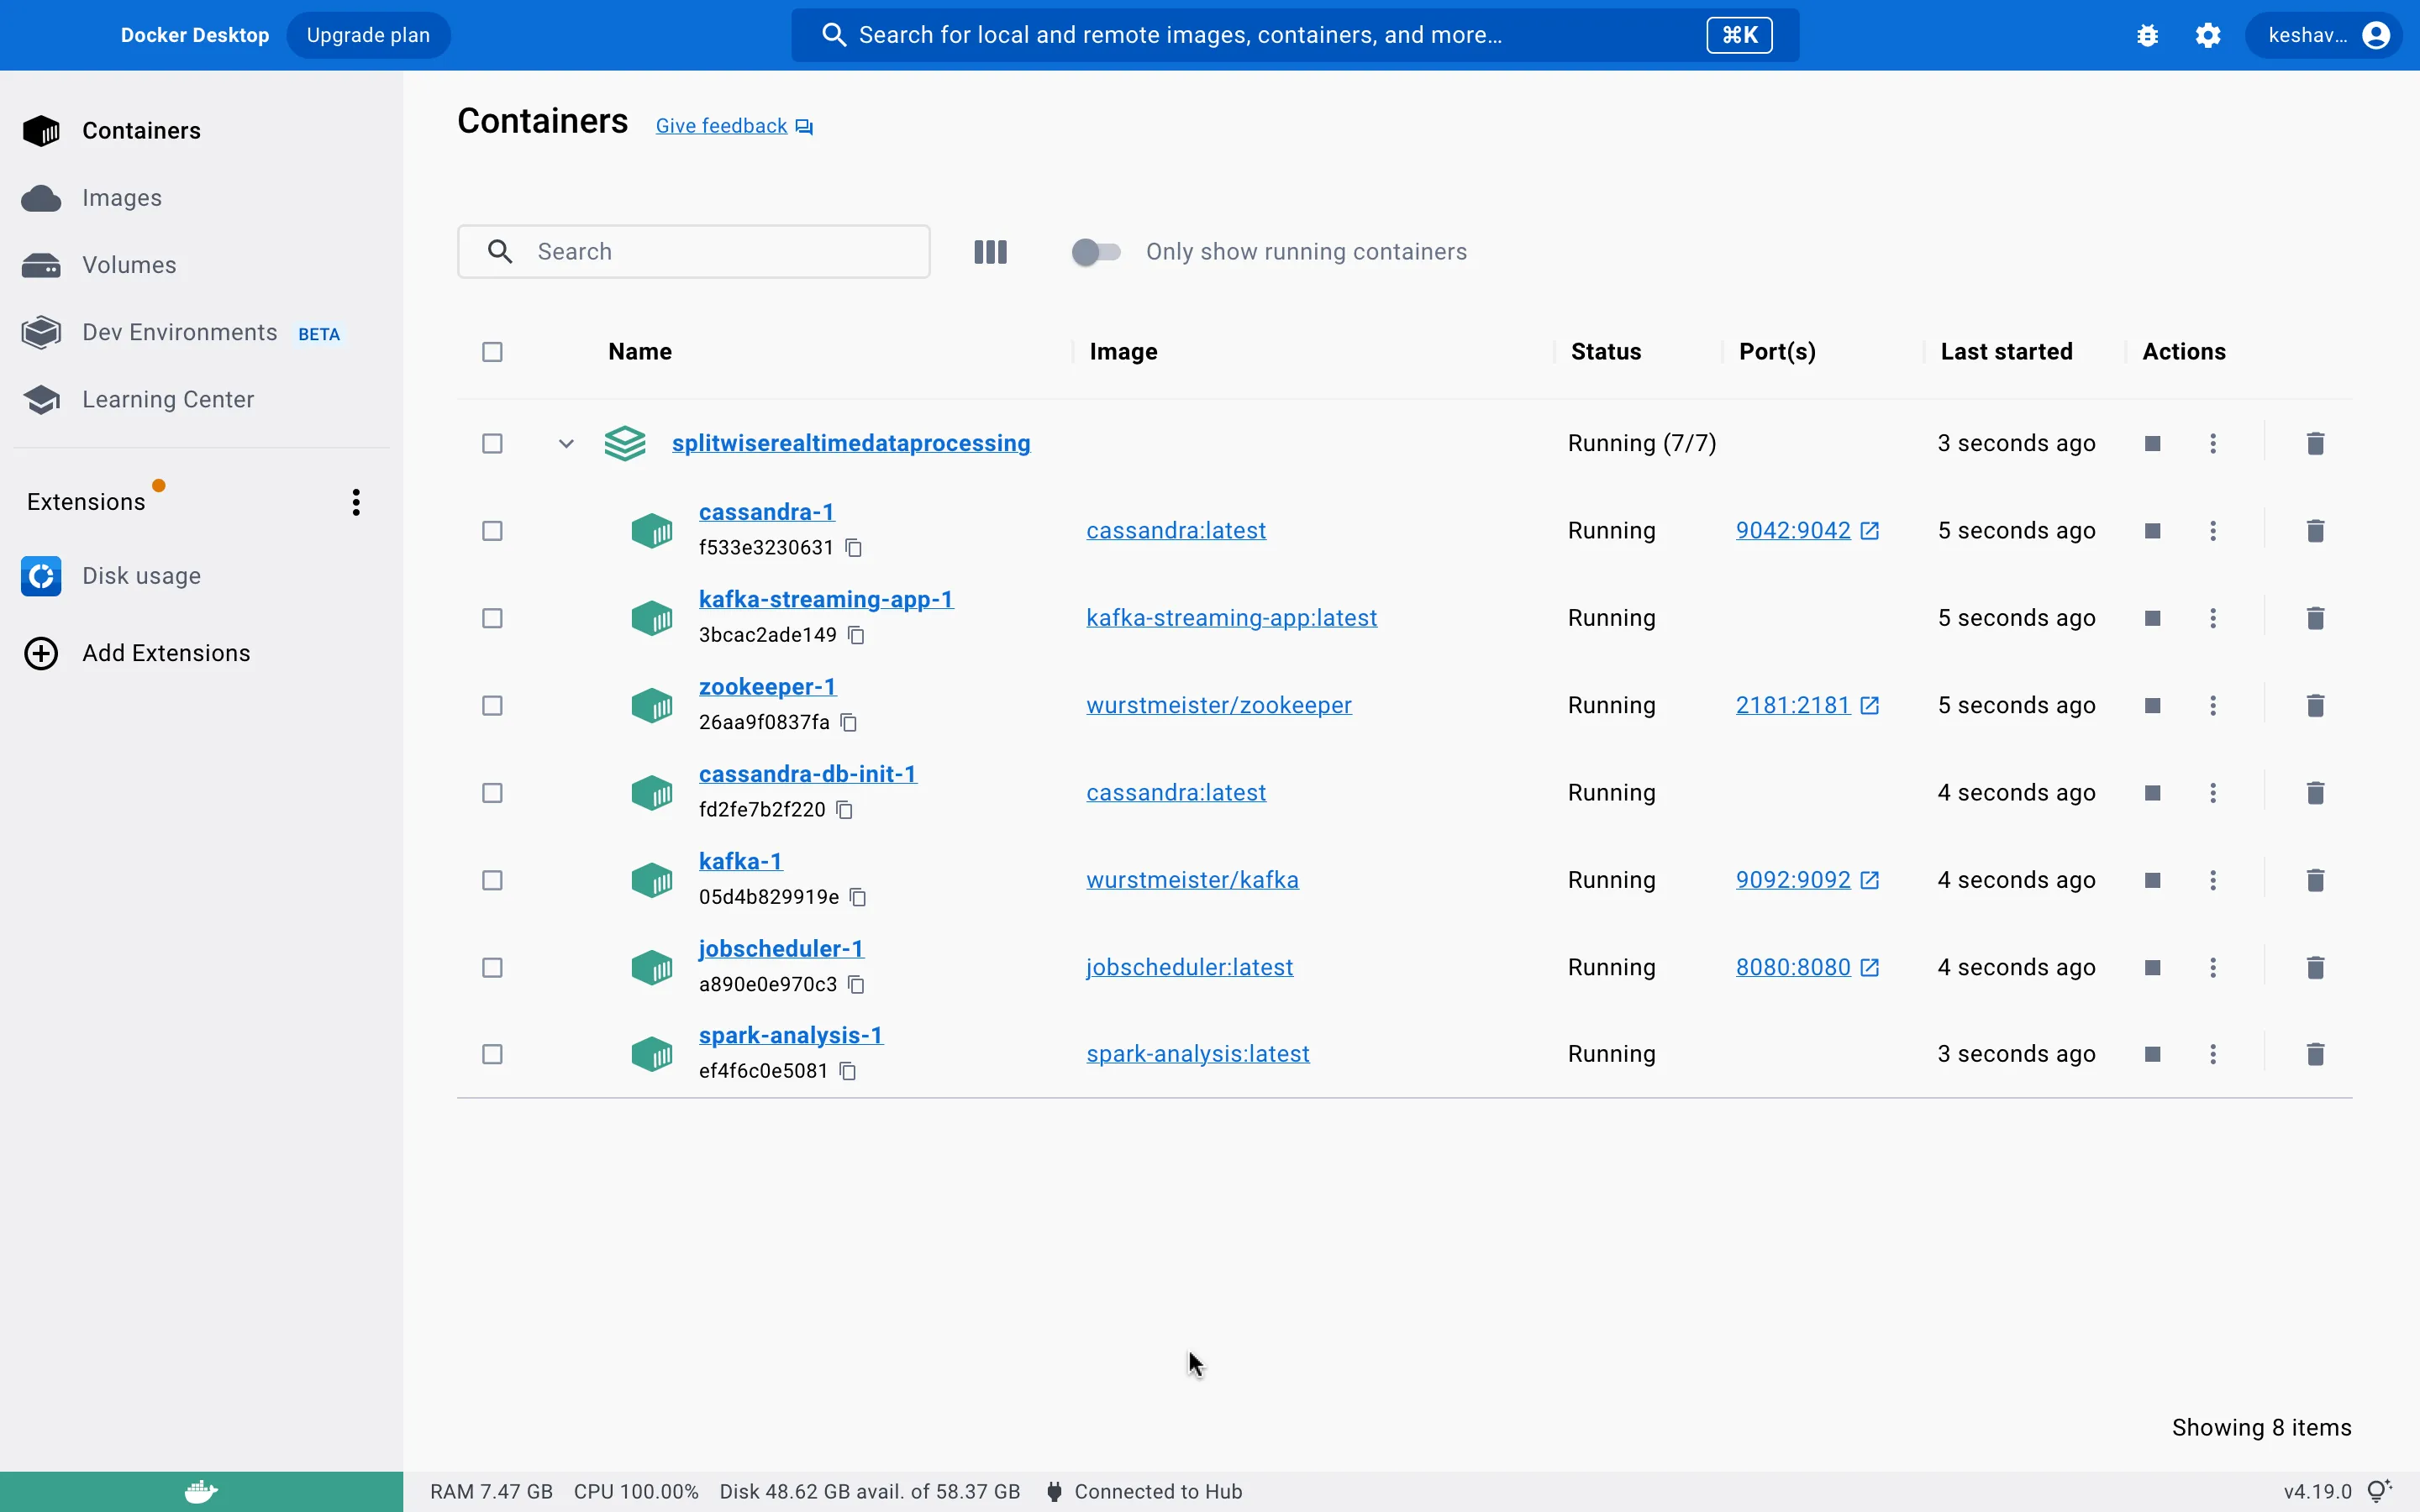Stop the cassandra-1 container

pos(2153,531)
